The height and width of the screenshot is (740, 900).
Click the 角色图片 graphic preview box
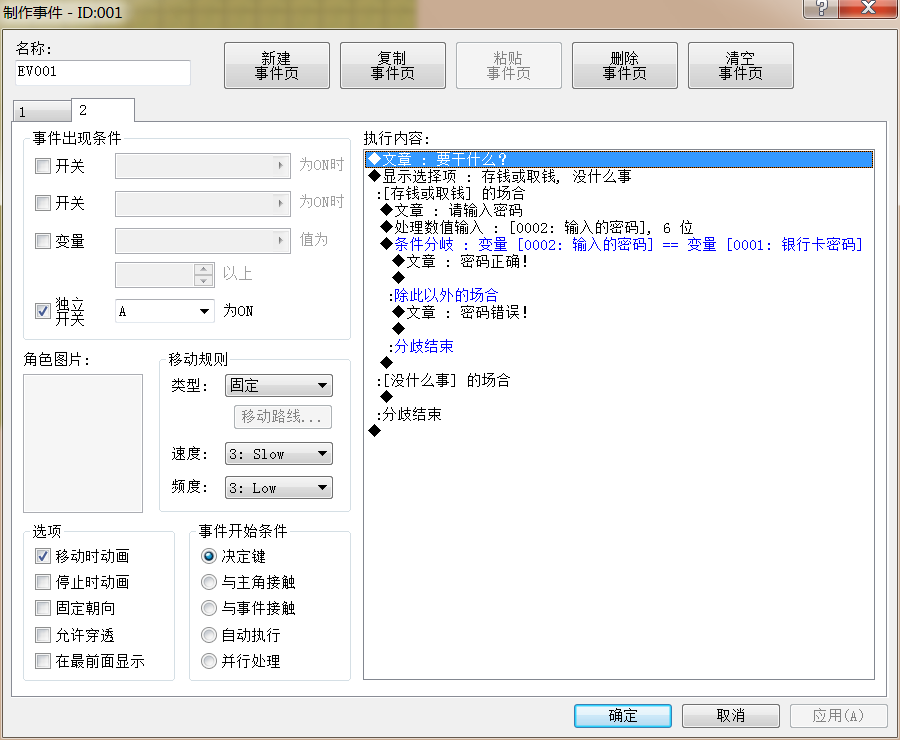[x=83, y=443]
